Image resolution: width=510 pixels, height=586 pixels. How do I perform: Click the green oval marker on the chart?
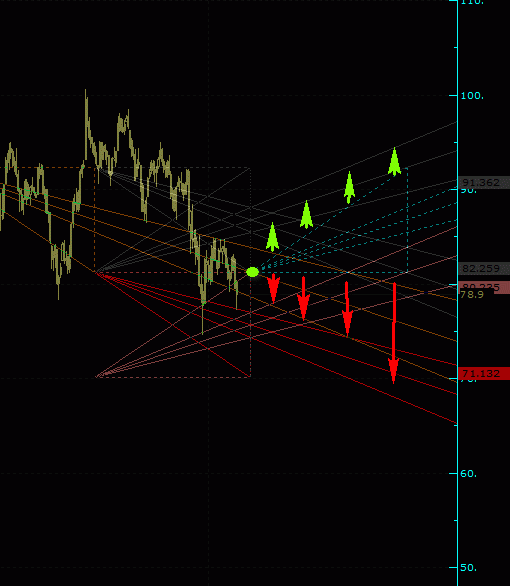pyautogui.click(x=253, y=272)
